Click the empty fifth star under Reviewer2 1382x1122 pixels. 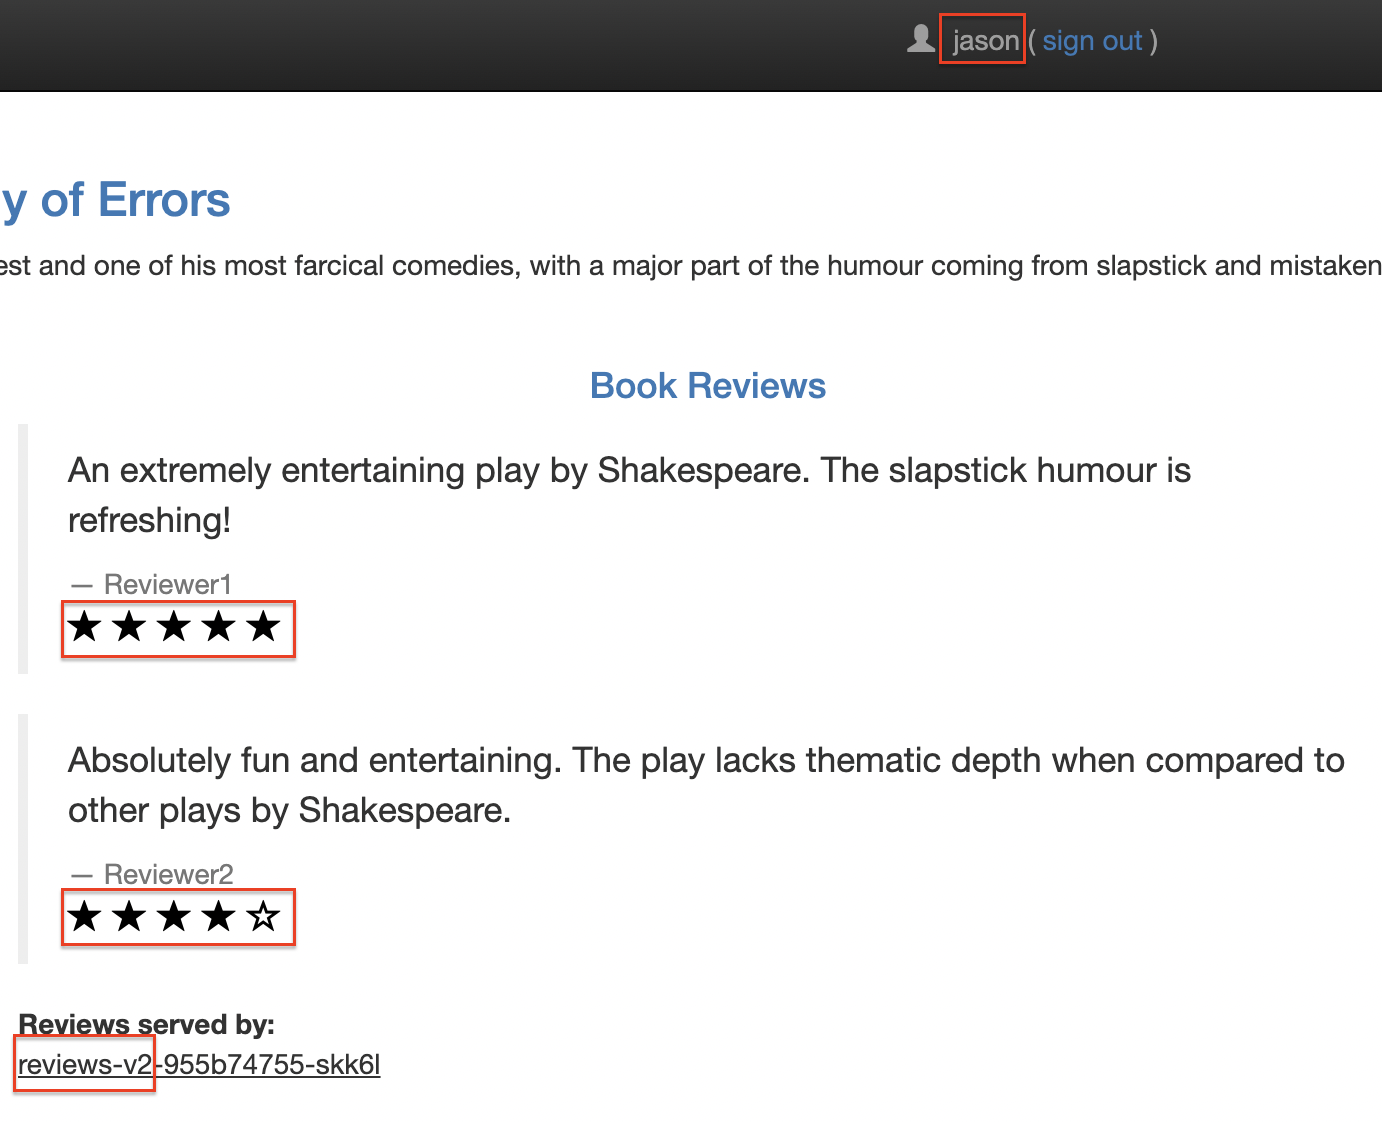[263, 916]
